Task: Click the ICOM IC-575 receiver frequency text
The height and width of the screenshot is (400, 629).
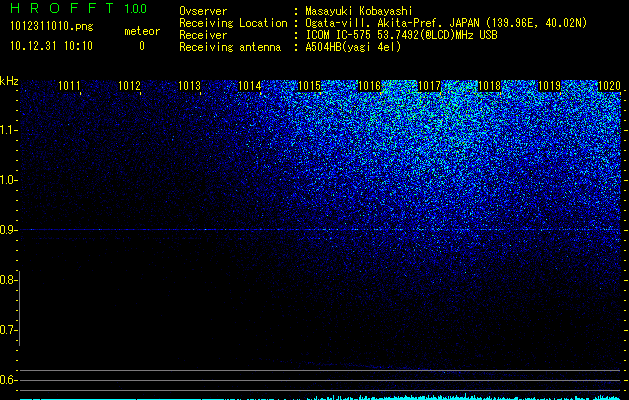Action: click(401, 35)
